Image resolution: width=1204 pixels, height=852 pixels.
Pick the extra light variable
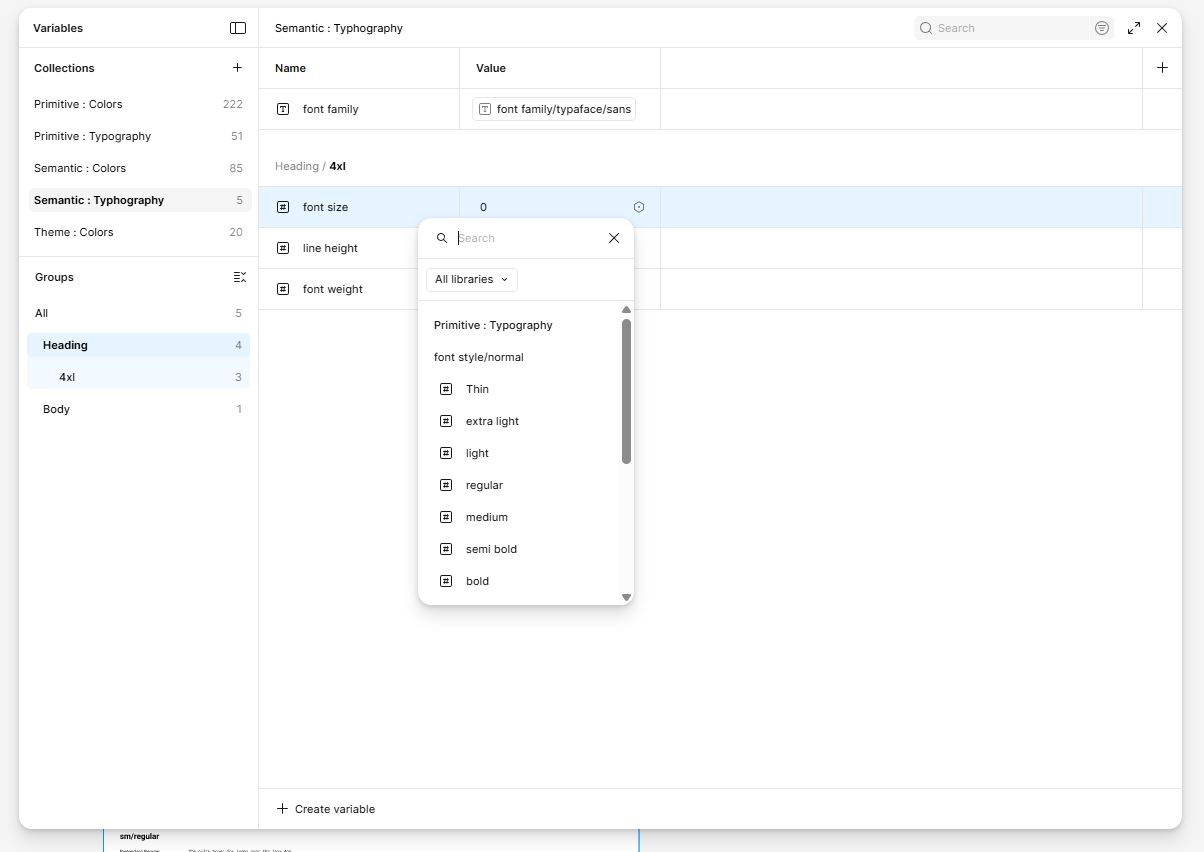coord(492,421)
